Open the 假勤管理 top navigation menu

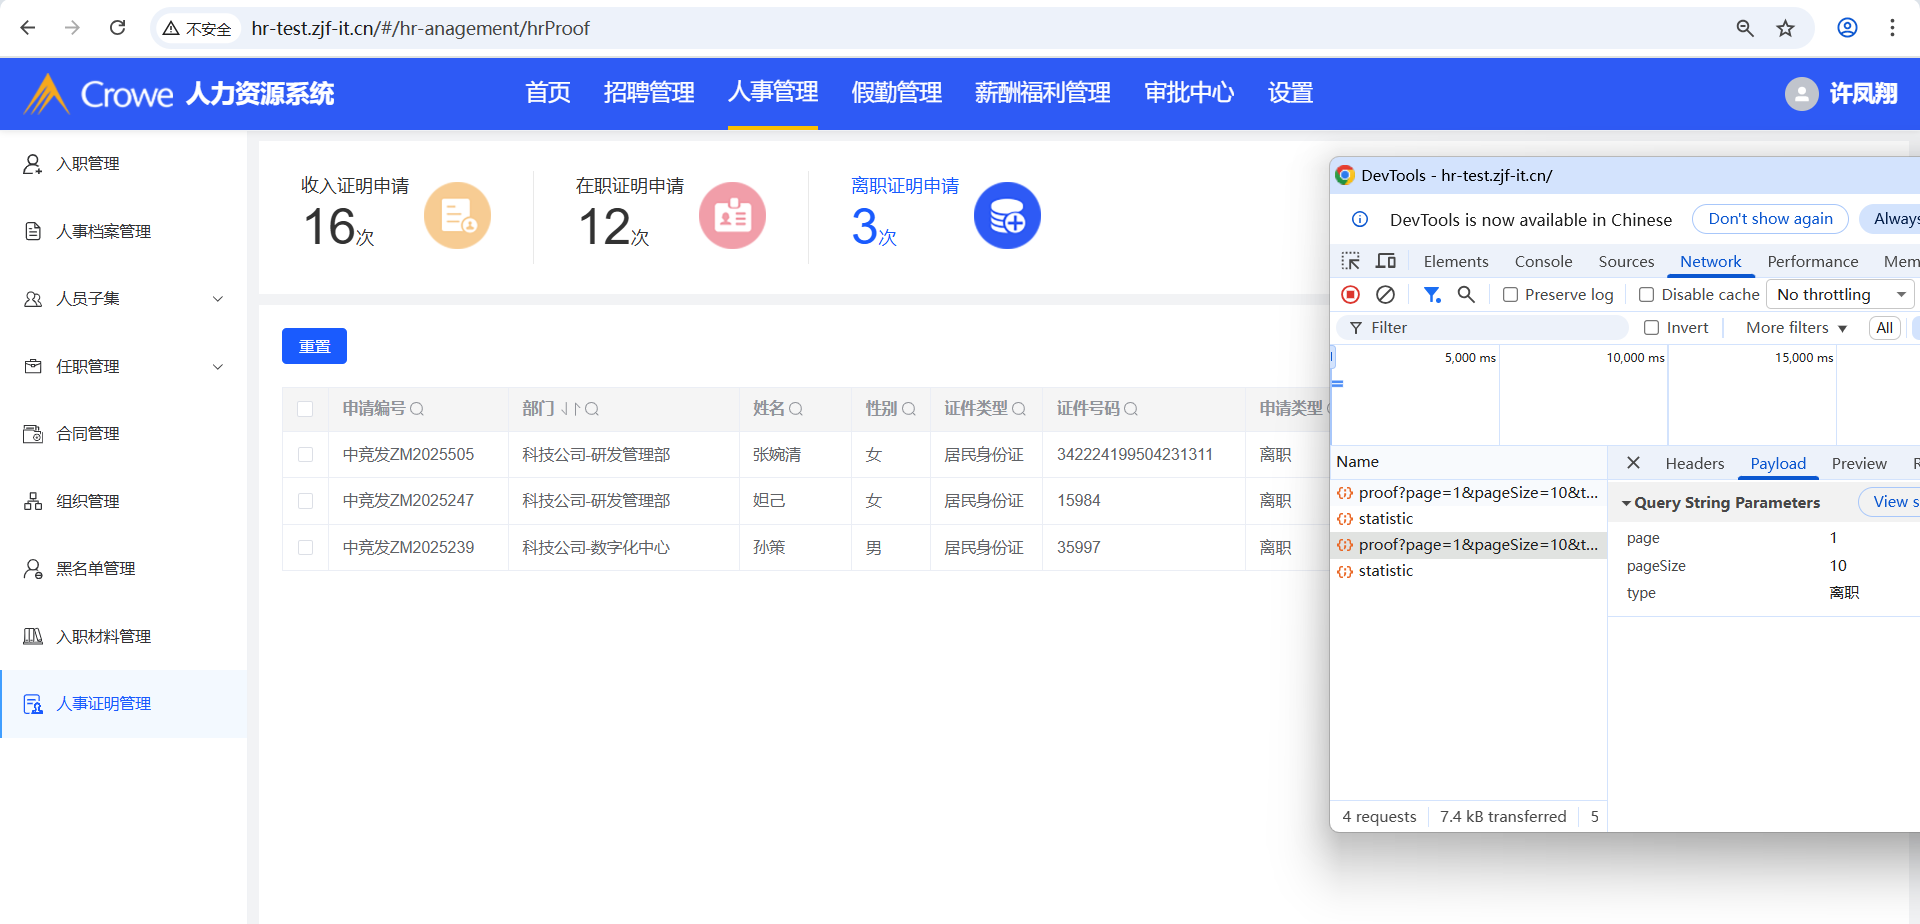pyautogui.click(x=896, y=93)
